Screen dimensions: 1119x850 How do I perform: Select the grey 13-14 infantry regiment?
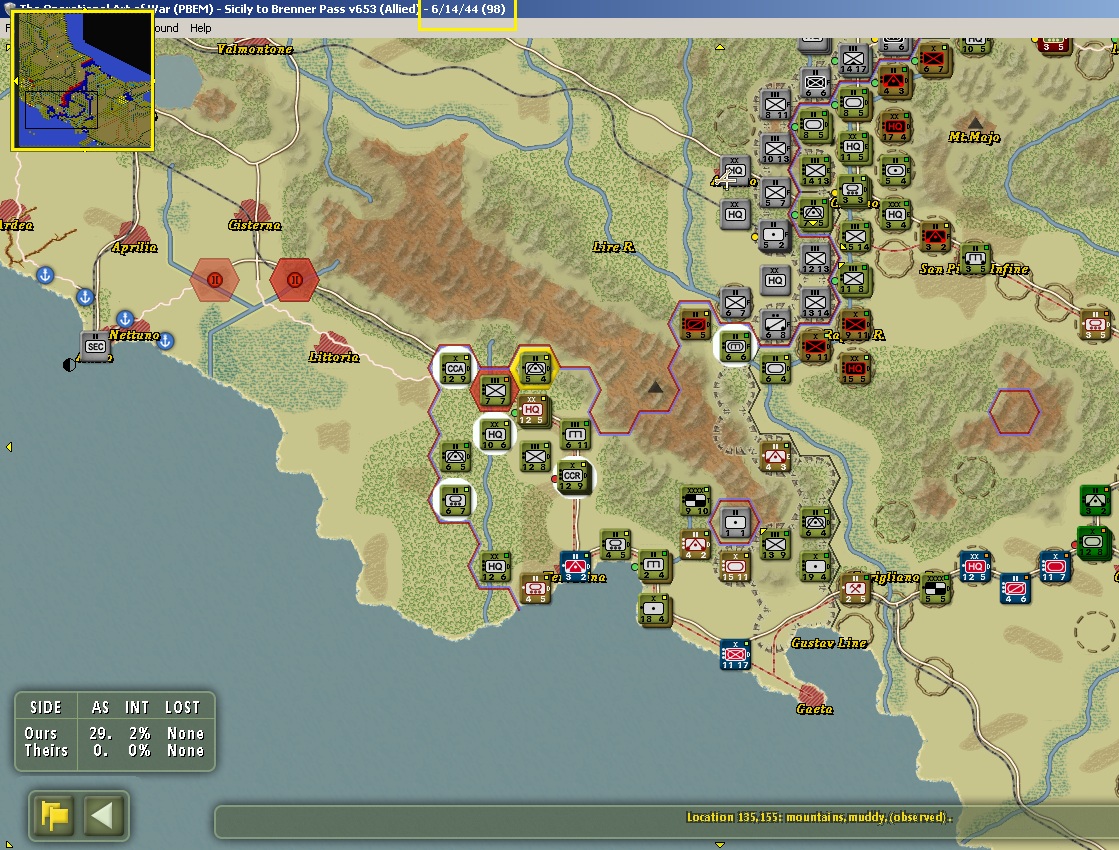pos(815,303)
